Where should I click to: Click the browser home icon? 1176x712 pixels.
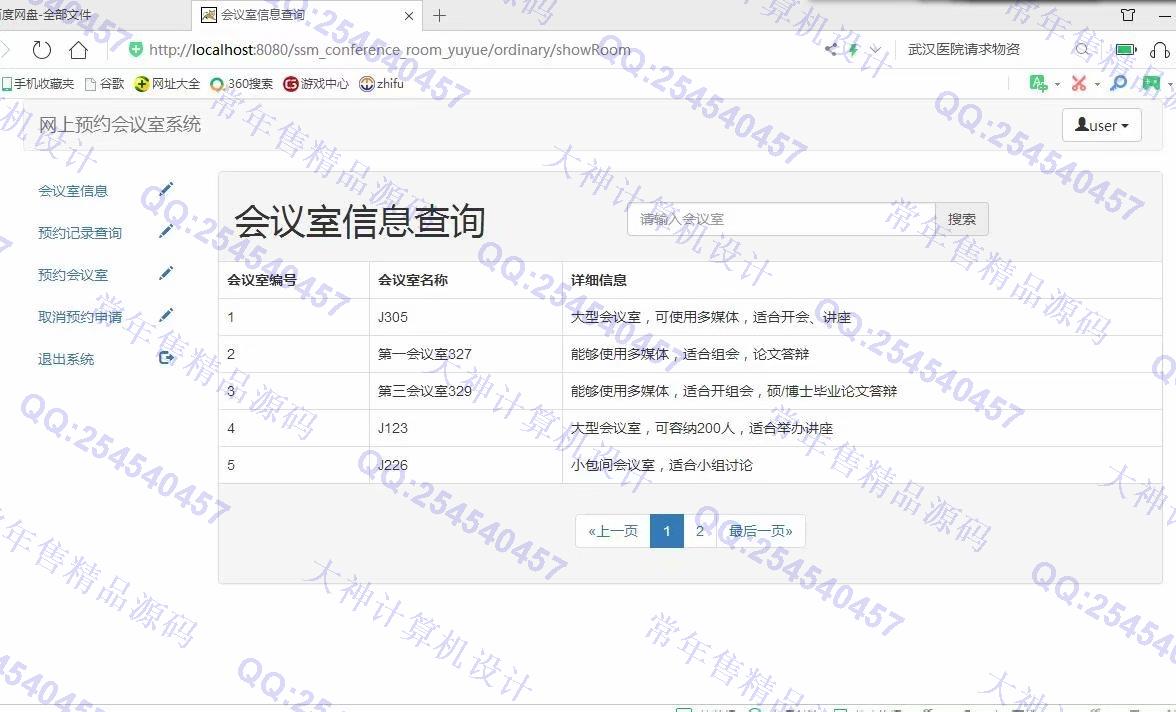coord(79,50)
